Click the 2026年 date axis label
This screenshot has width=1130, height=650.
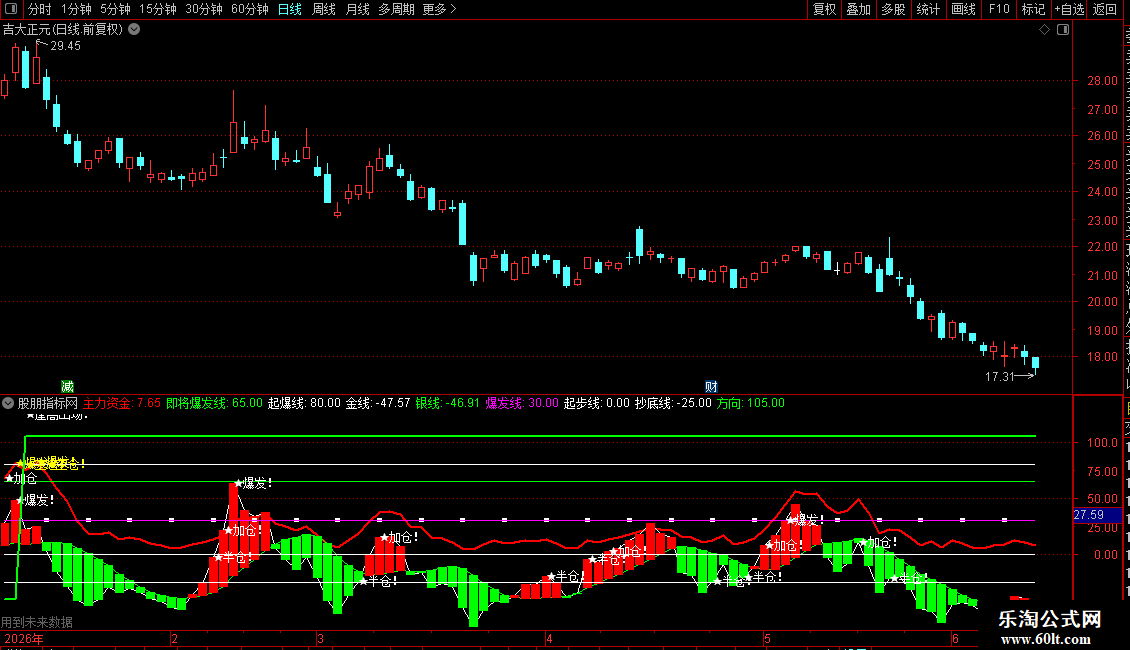pos(24,638)
